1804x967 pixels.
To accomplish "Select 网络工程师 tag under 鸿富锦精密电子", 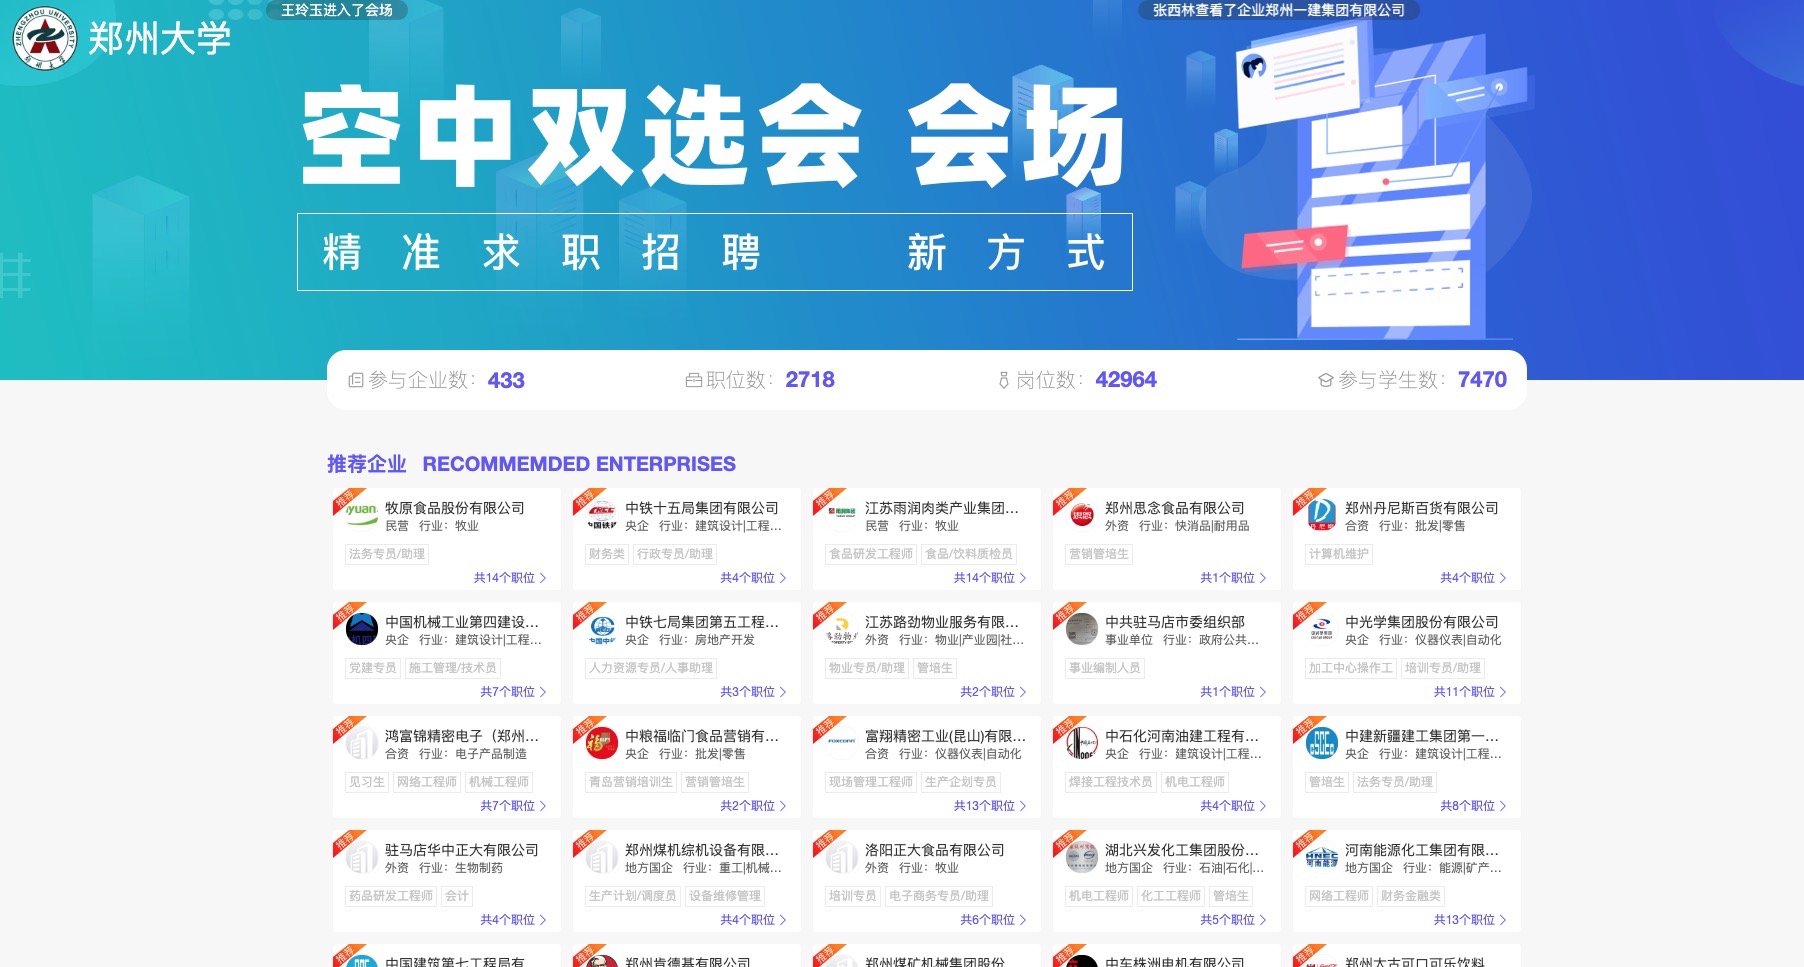I will [x=427, y=782].
